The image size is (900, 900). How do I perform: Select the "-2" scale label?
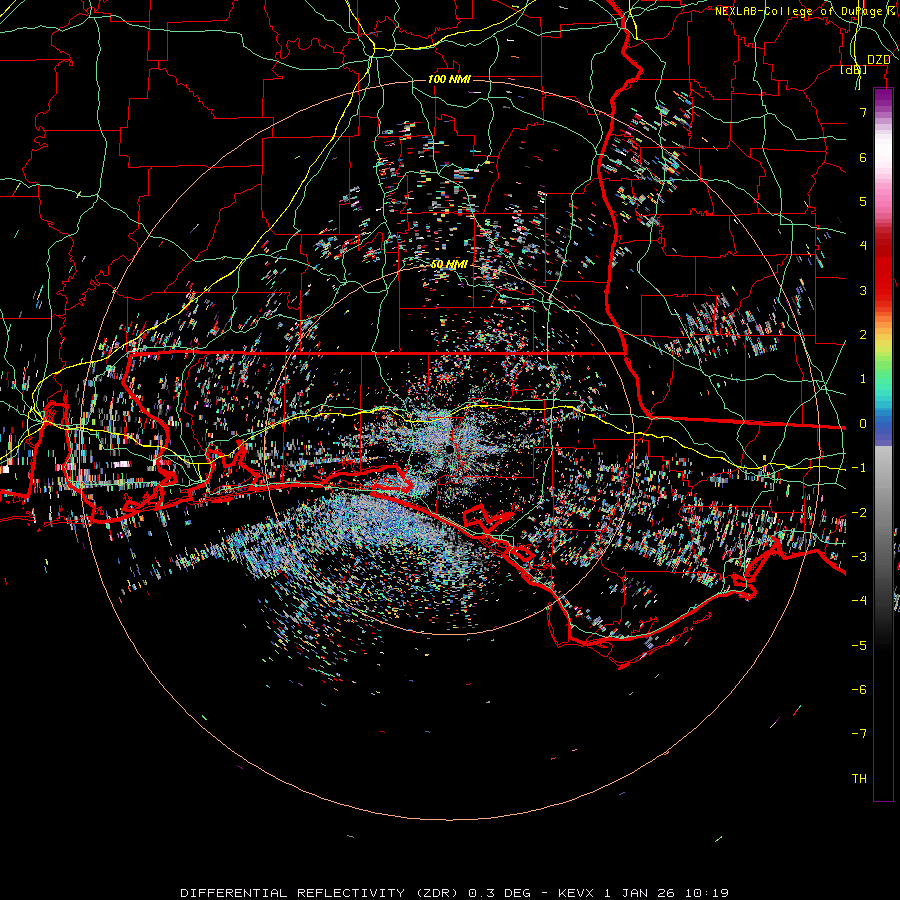859,513
